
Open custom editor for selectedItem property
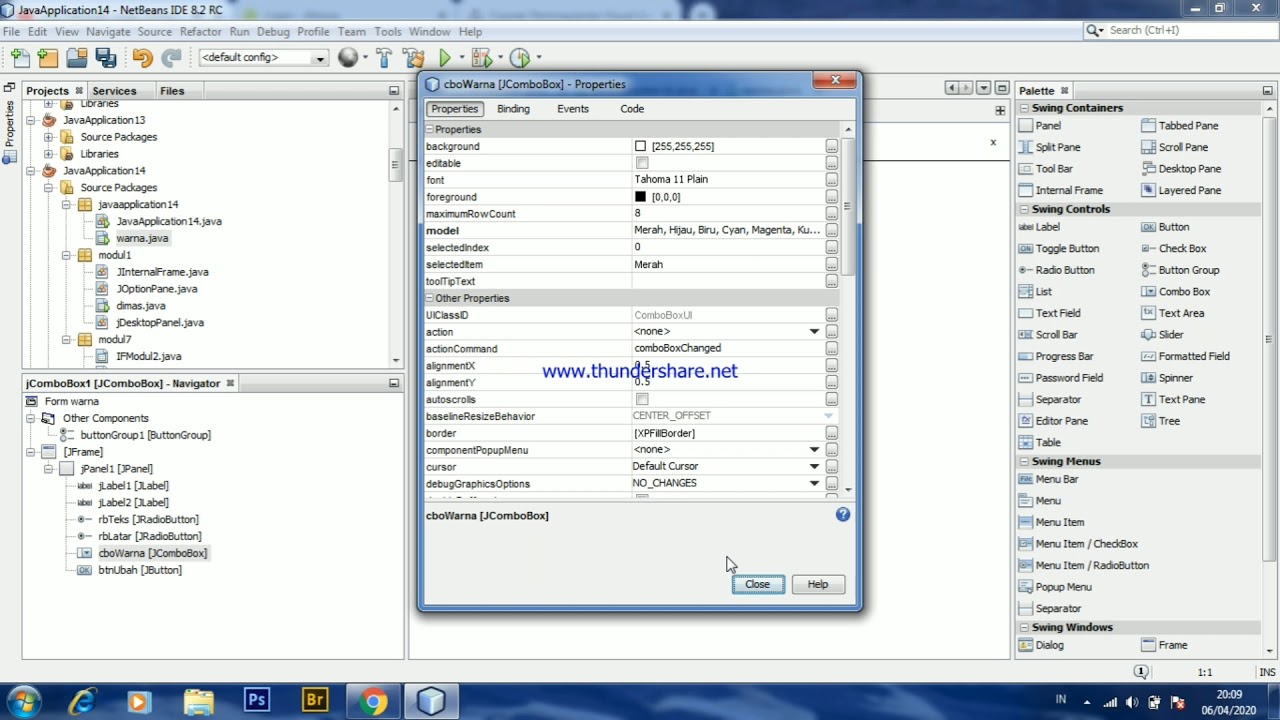[x=831, y=264]
